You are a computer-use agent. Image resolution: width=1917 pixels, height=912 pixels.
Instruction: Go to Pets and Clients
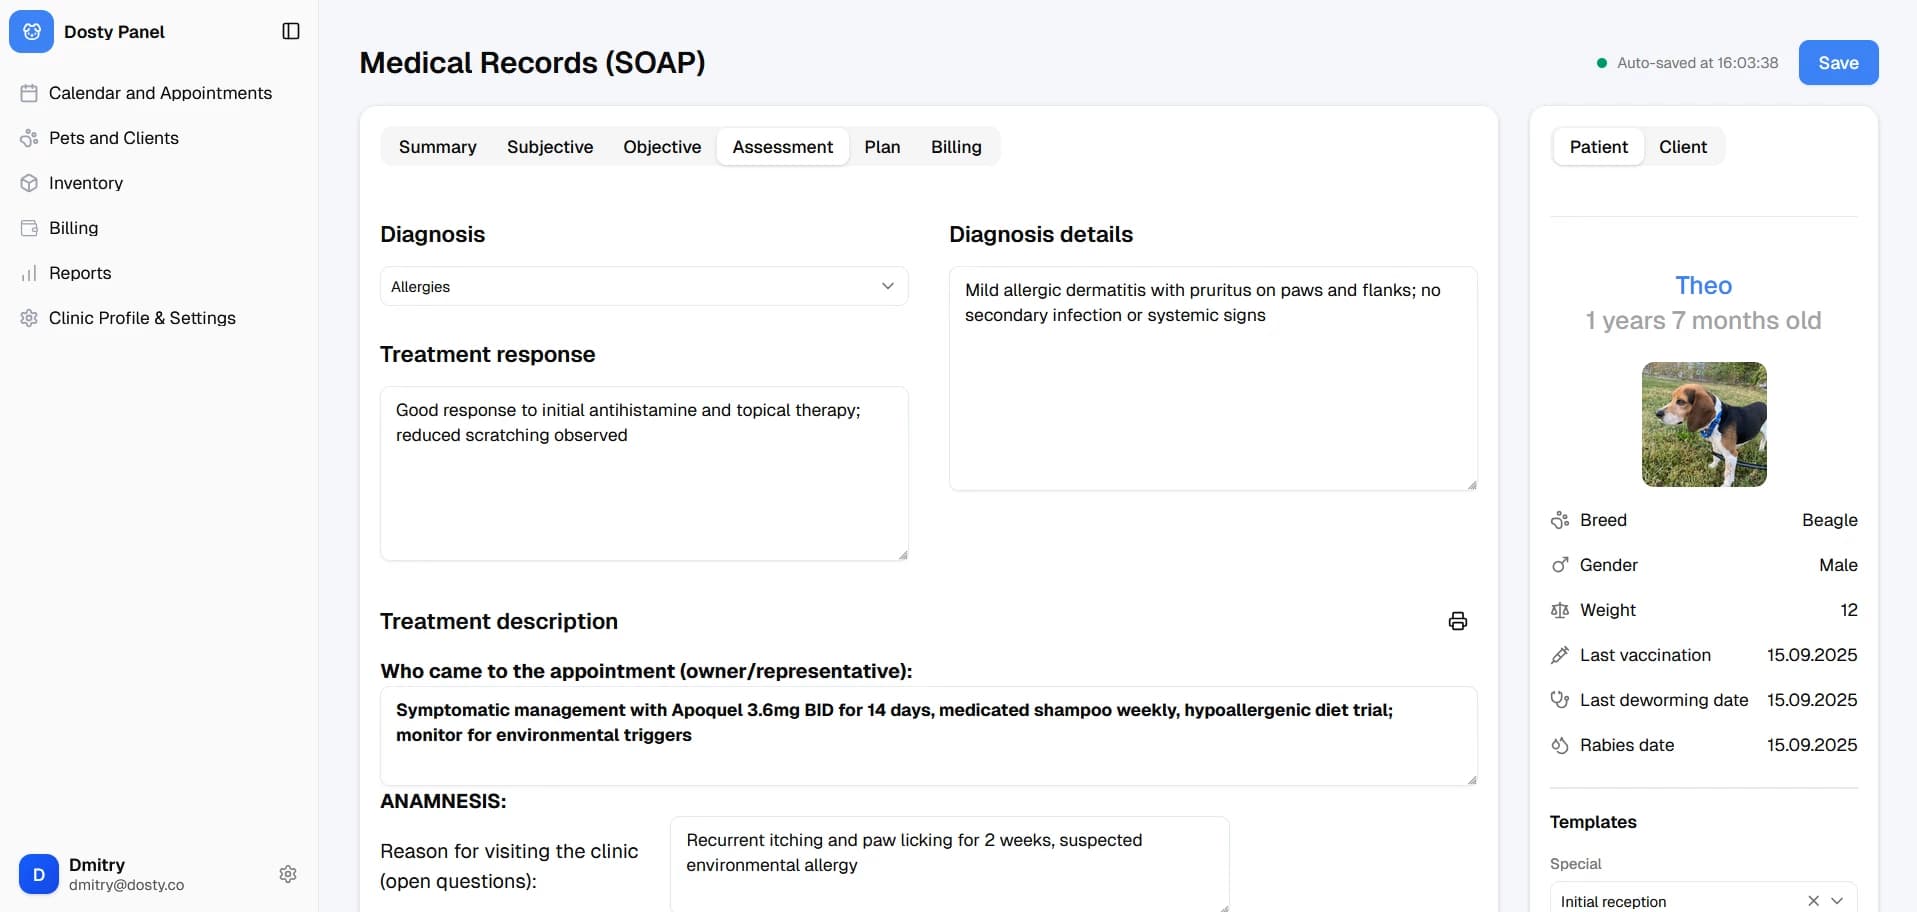tap(113, 138)
